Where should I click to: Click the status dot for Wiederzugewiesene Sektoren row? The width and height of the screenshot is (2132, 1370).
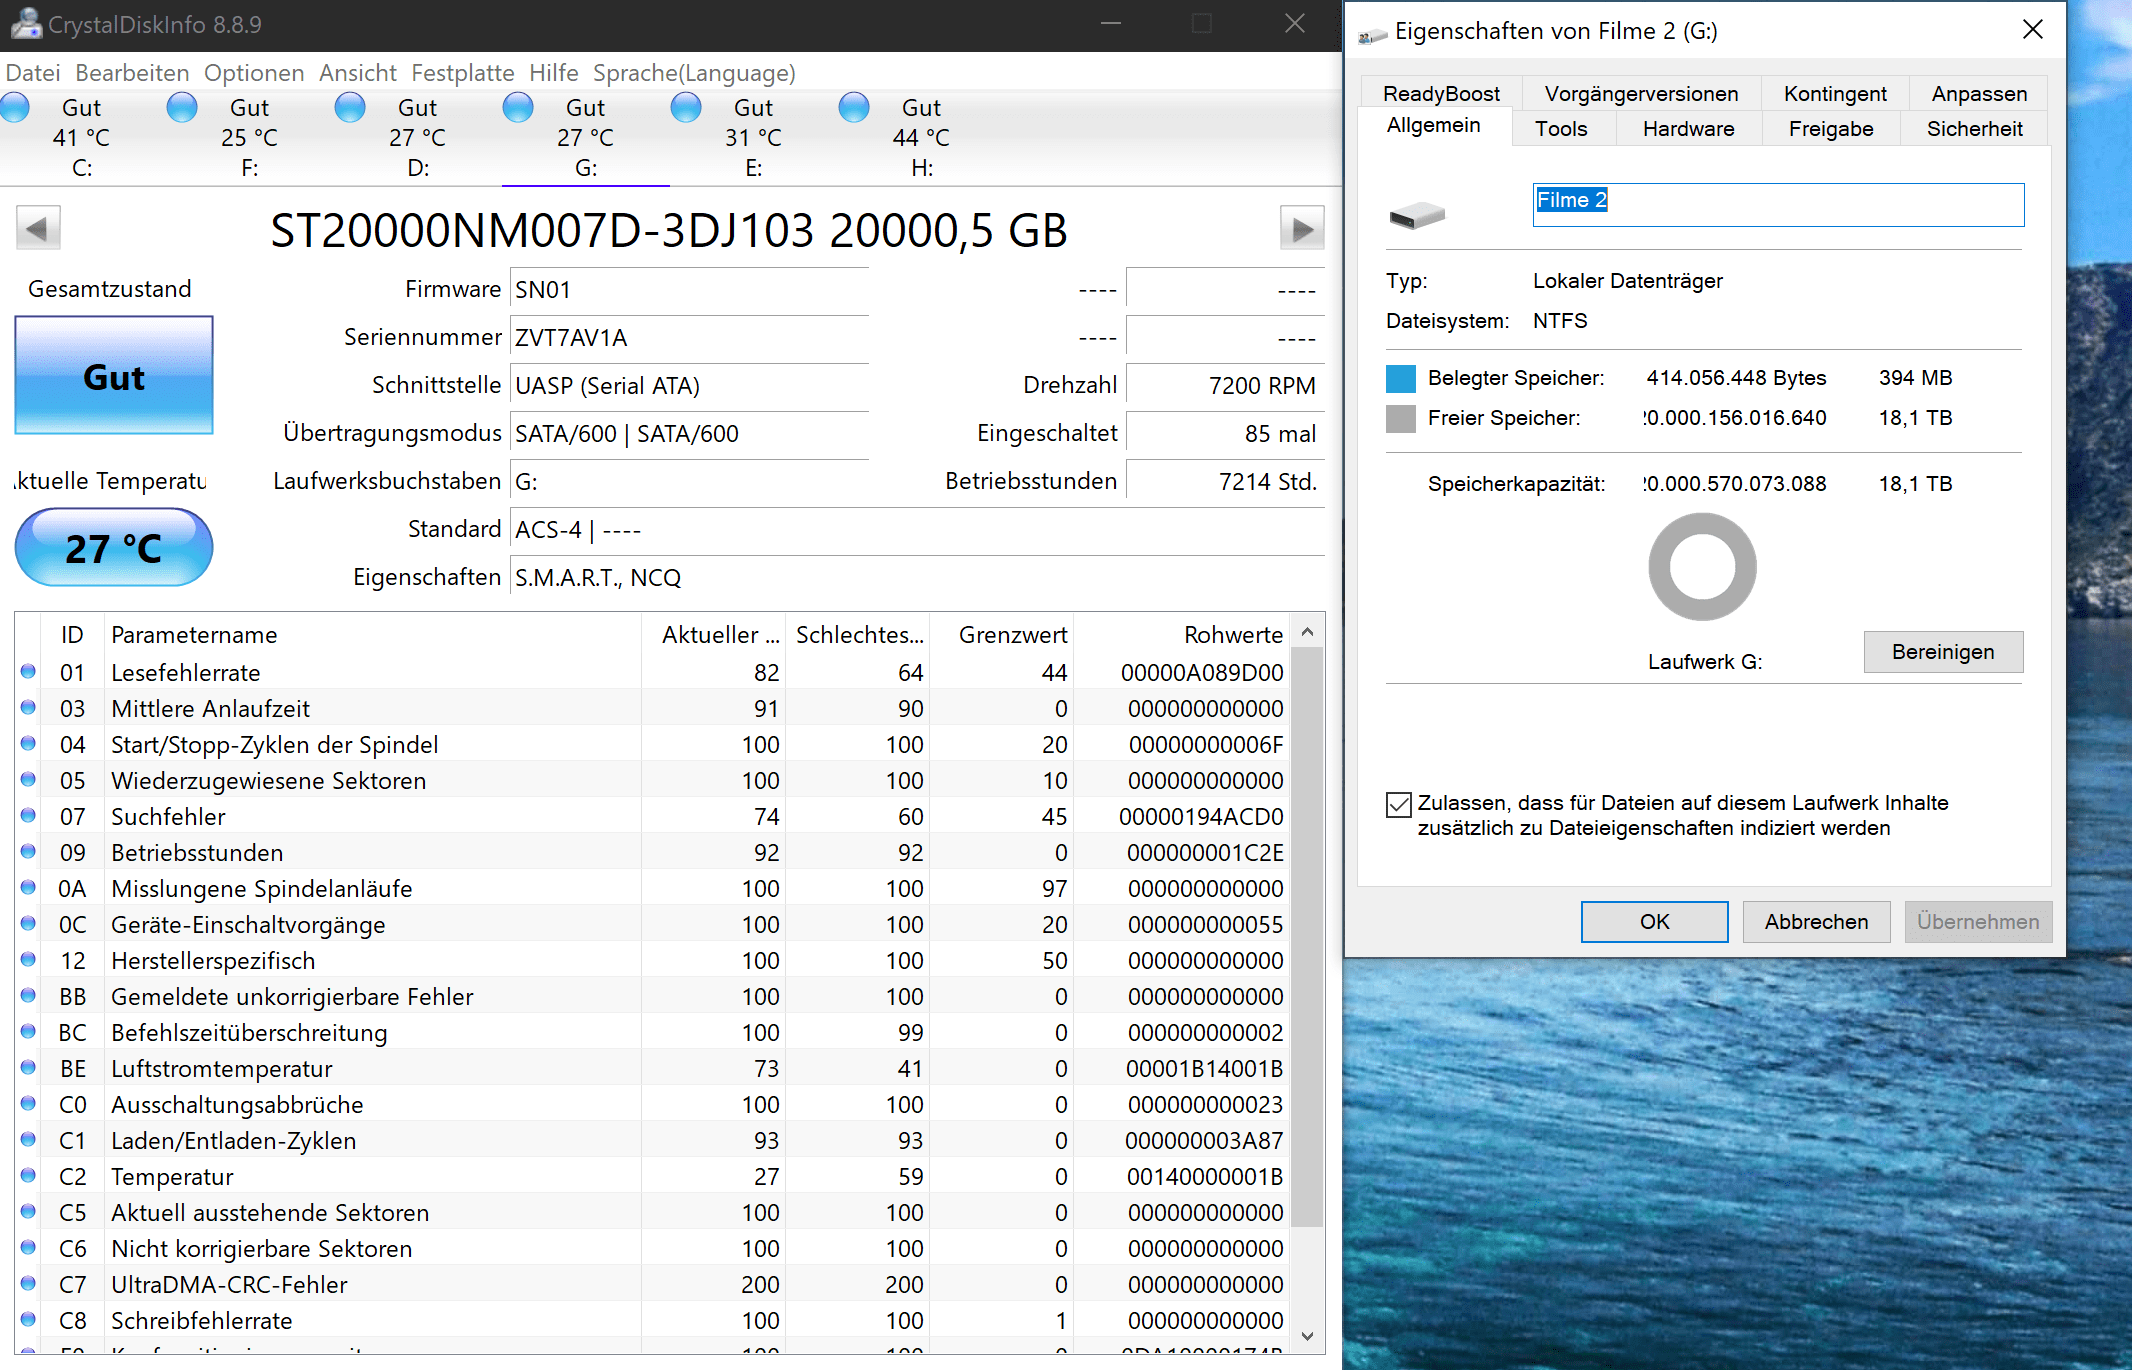point(28,779)
